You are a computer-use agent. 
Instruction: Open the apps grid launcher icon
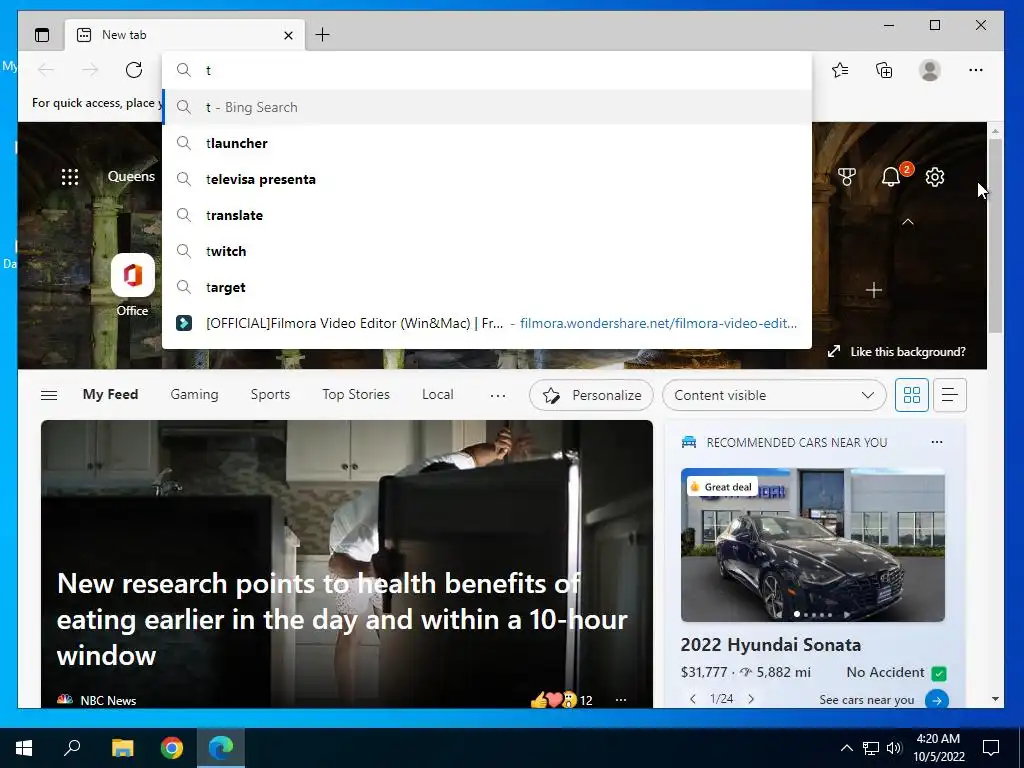[x=70, y=177]
